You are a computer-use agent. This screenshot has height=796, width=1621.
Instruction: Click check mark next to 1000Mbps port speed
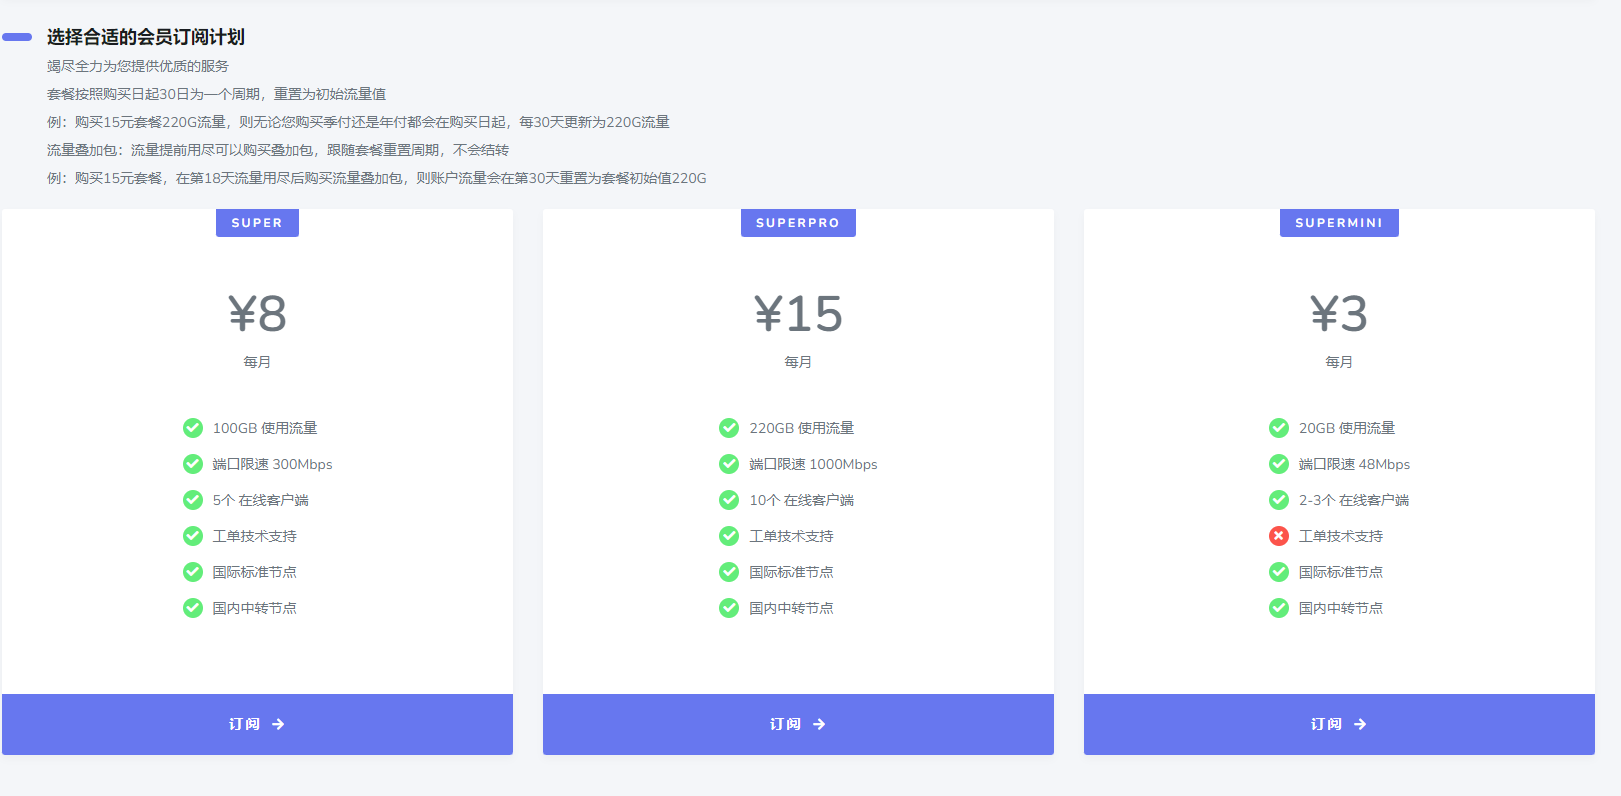pos(729,464)
